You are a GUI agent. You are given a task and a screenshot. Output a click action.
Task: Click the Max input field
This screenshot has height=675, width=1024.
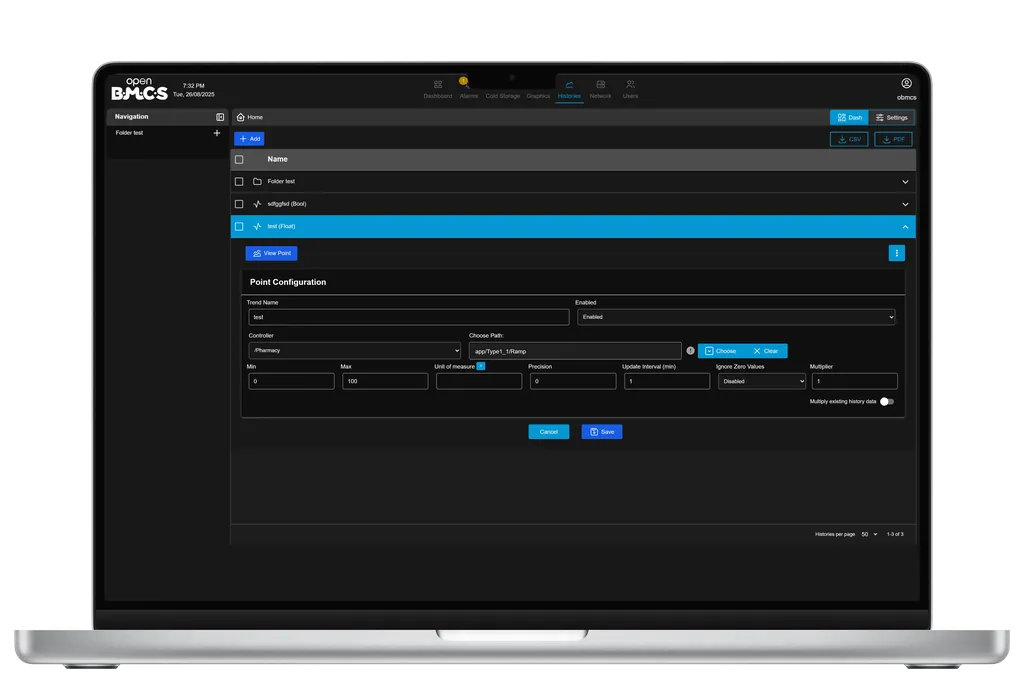coord(385,381)
